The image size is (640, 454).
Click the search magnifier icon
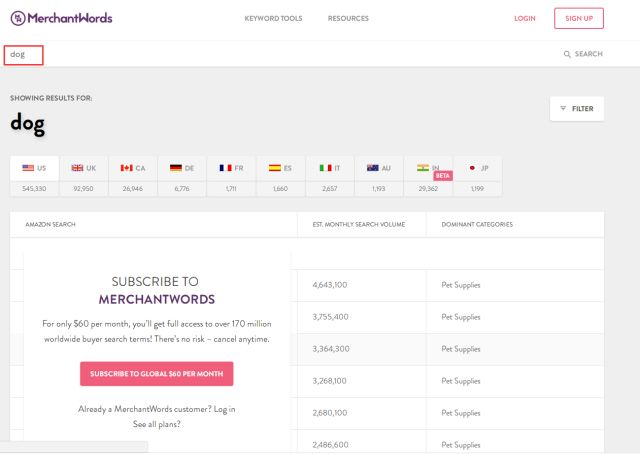[567, 54]
